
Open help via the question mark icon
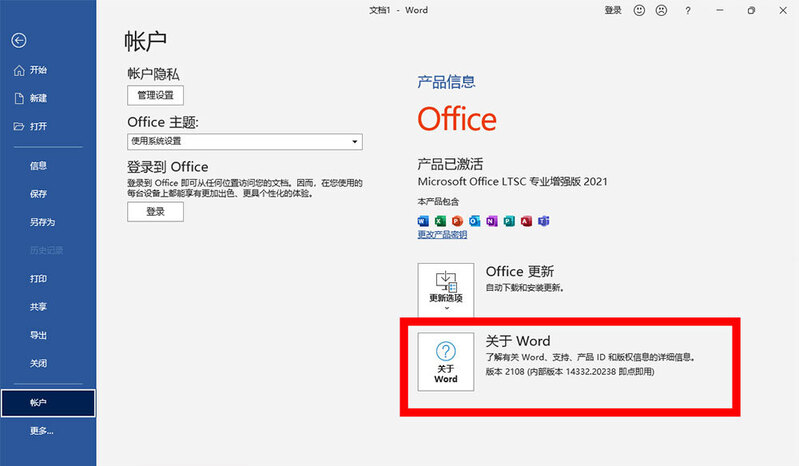click(688, 10)
